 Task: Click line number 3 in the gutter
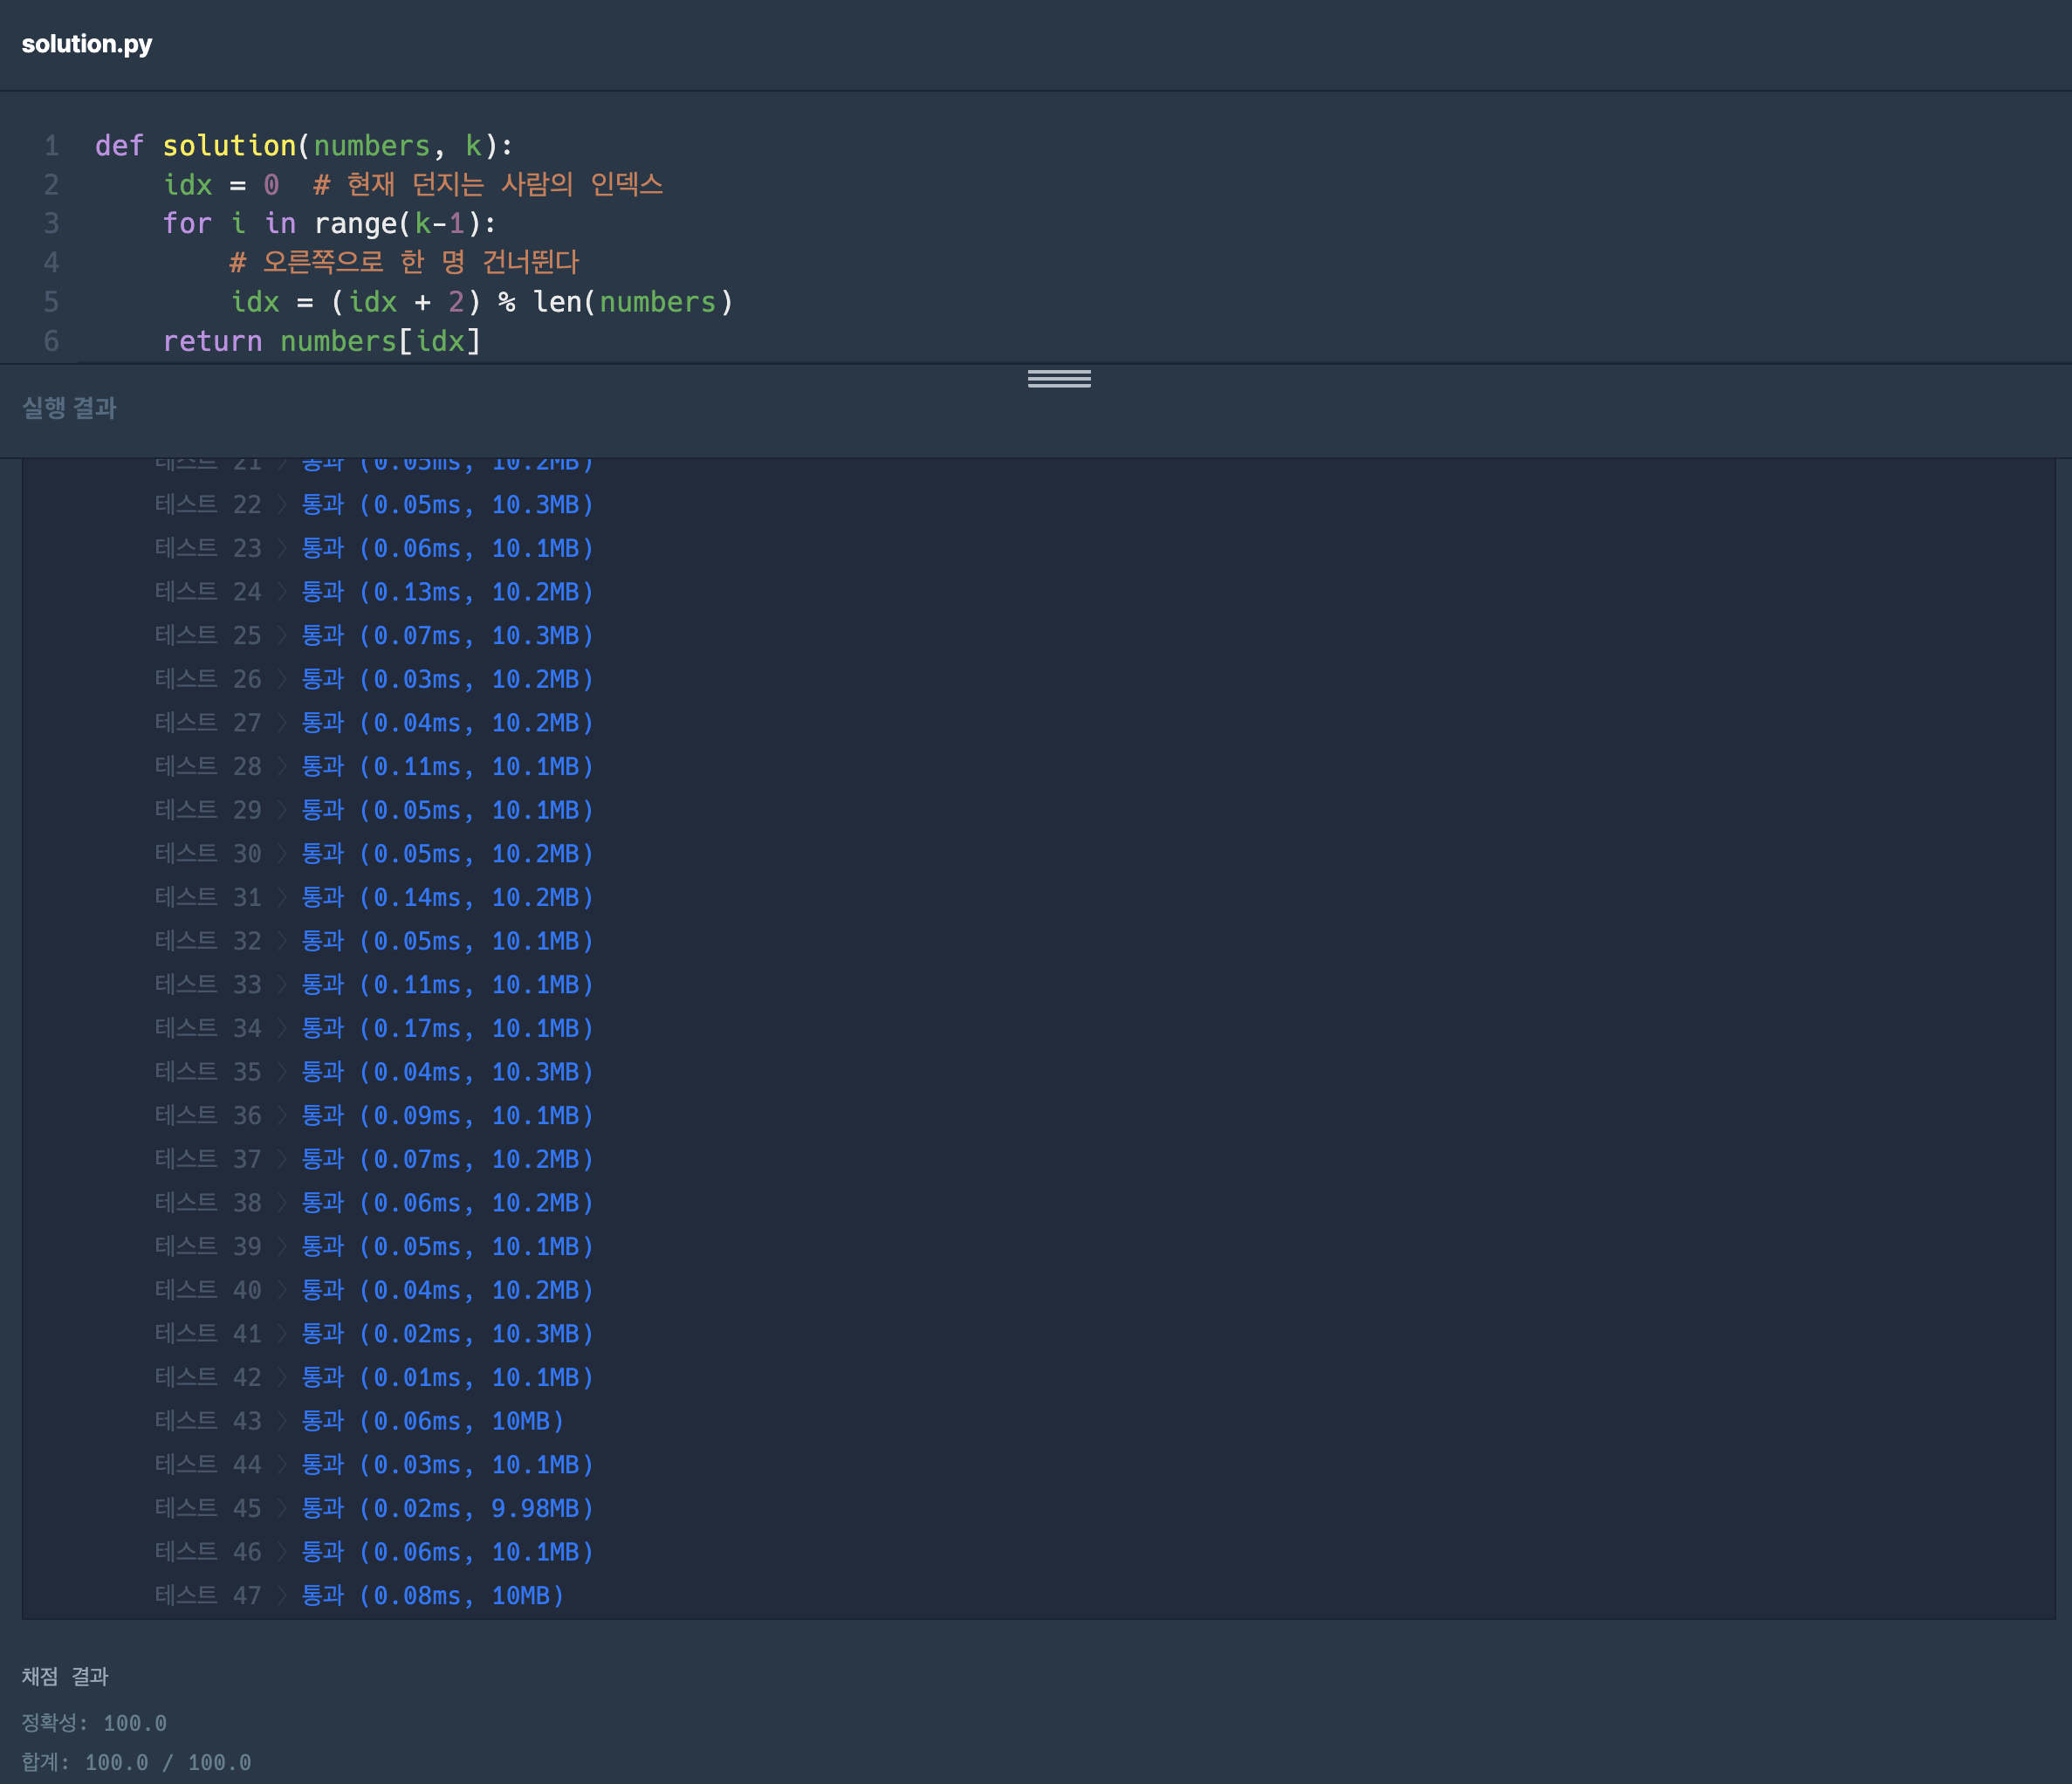51,223
